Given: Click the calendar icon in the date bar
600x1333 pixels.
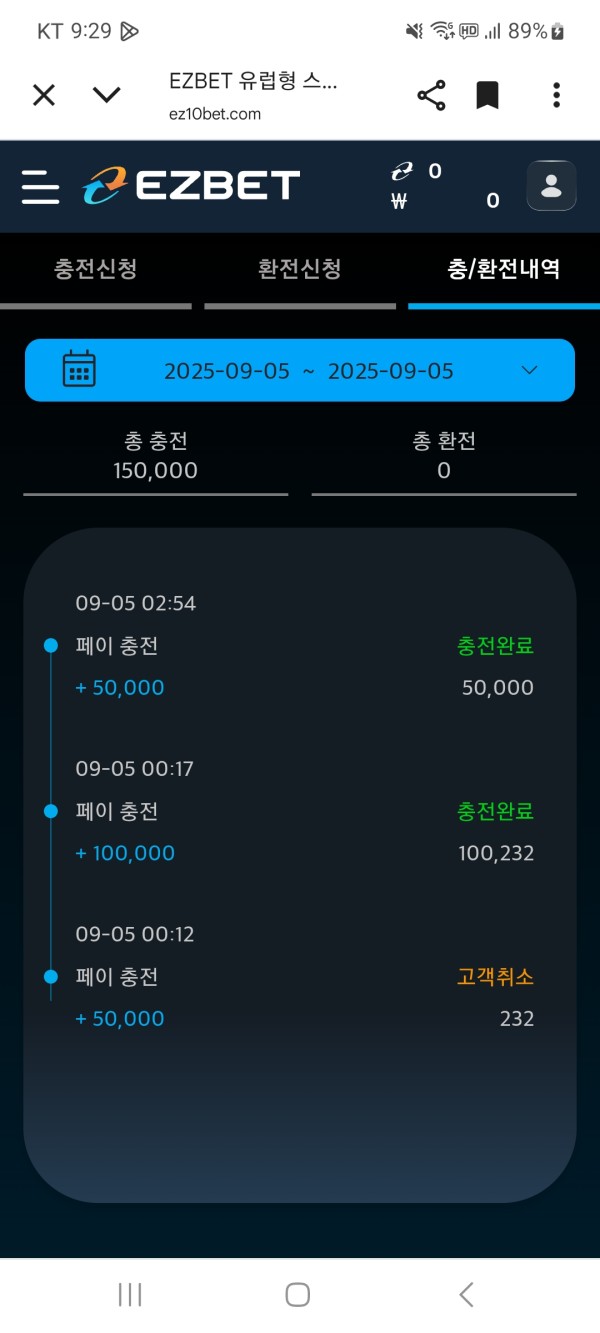Looking at the screenshot, I should (79, 369).
